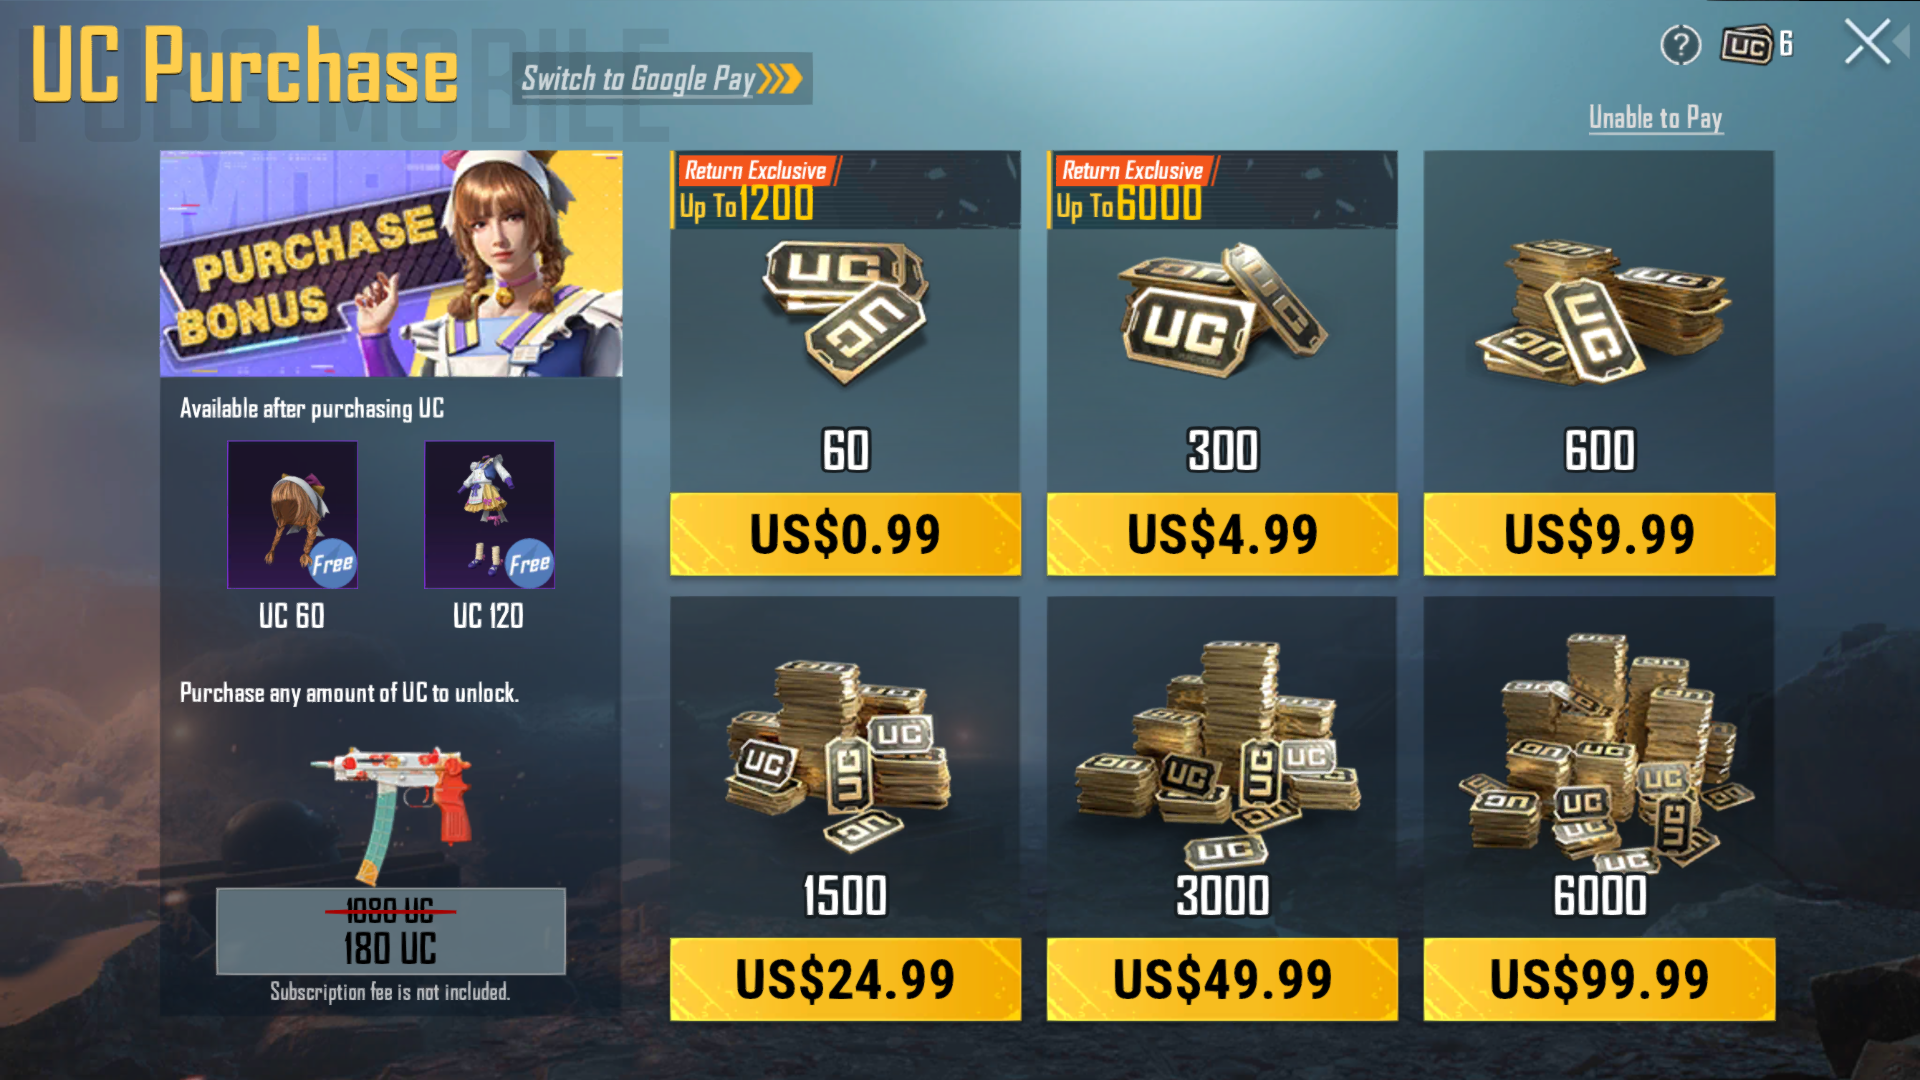Open the Purchase Bonus banner

(x=391, y=264)
